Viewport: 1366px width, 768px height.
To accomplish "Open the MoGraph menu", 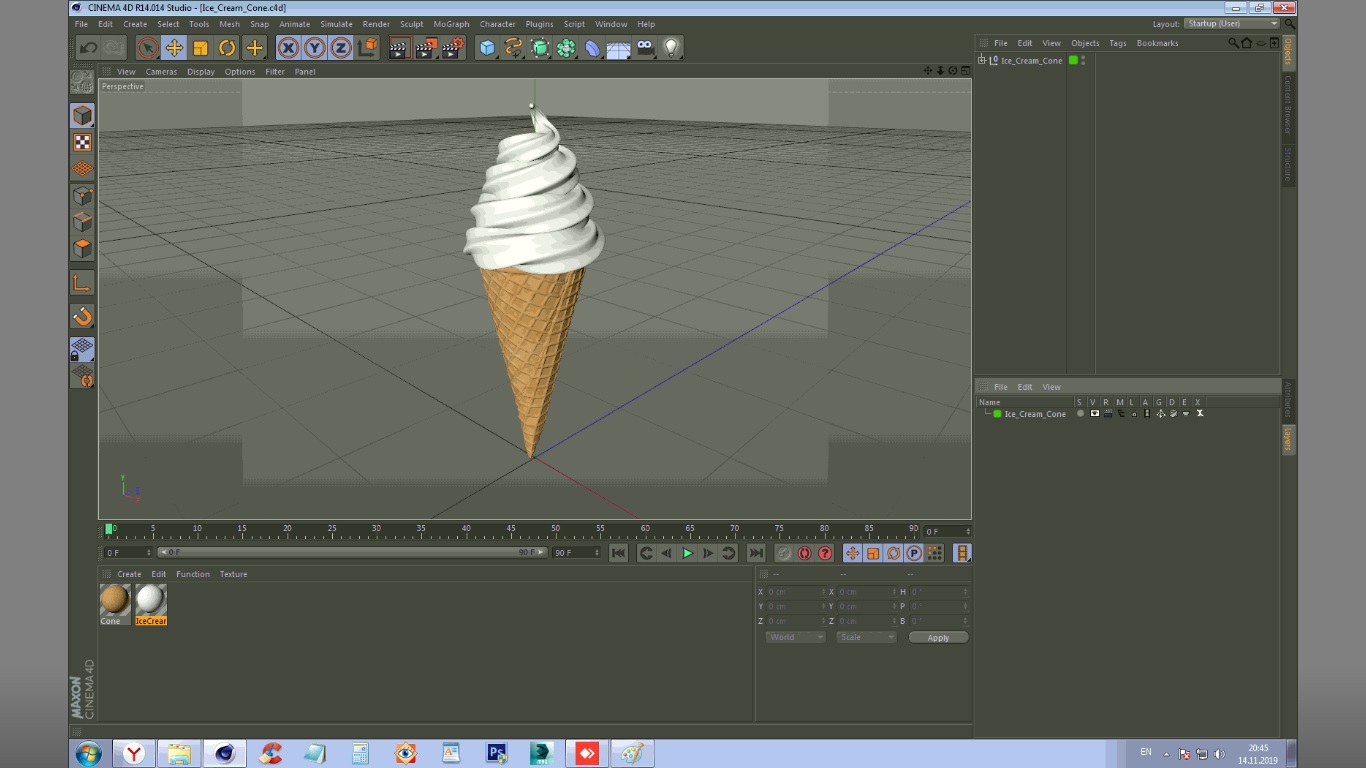I will [451, 24].
